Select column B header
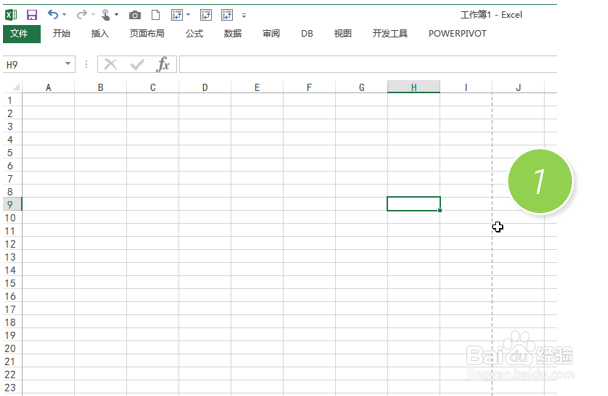This screenshot has height=396, width=608. coord(100,88)
